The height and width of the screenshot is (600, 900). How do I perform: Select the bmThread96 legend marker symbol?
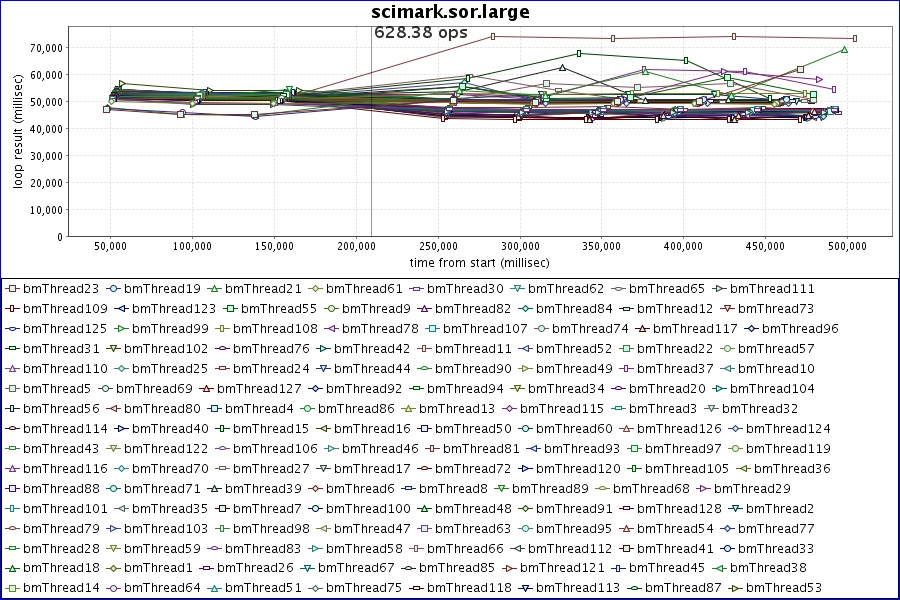tap(750, 329)
